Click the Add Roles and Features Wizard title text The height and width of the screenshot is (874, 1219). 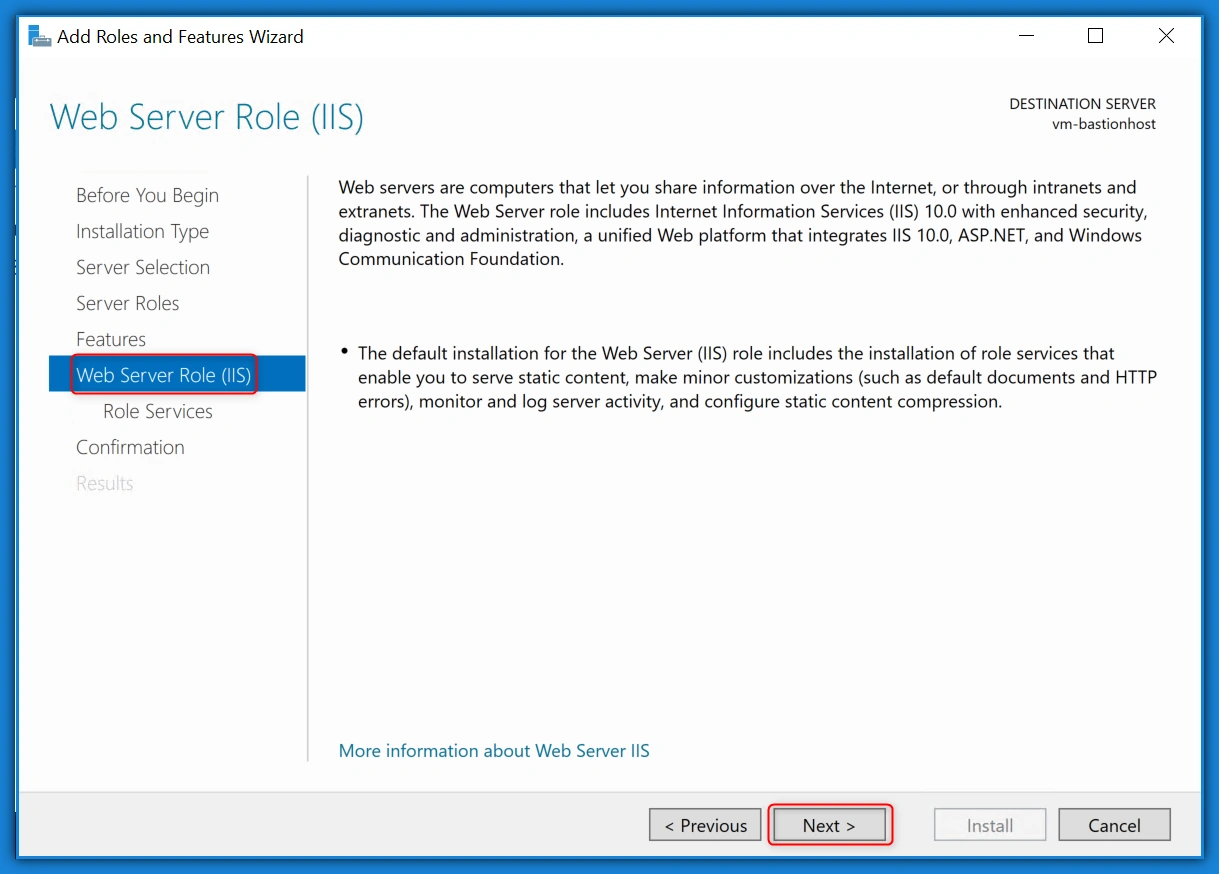point(180,37)
